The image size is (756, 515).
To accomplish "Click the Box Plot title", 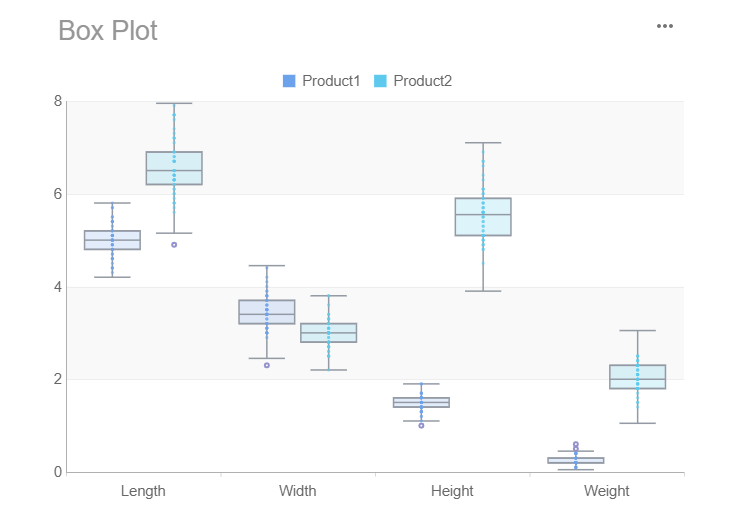I will 108,30.
